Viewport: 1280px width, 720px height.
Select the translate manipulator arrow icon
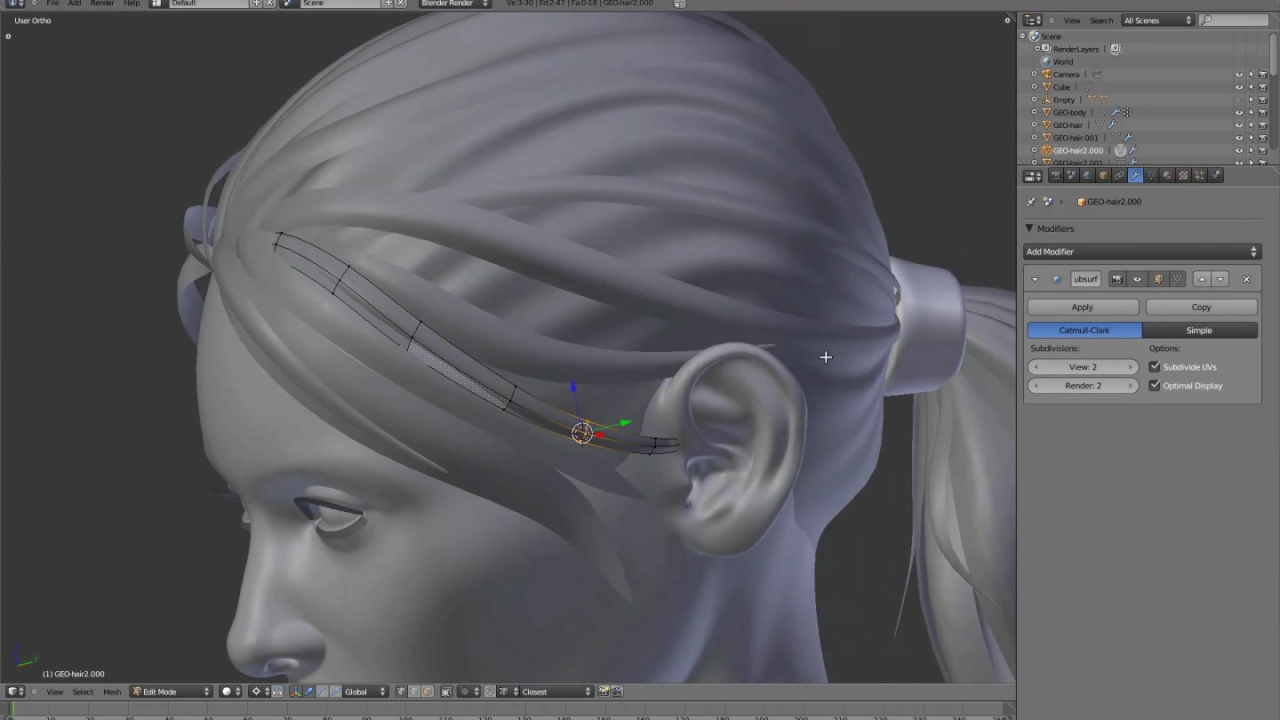pos(308,691)
